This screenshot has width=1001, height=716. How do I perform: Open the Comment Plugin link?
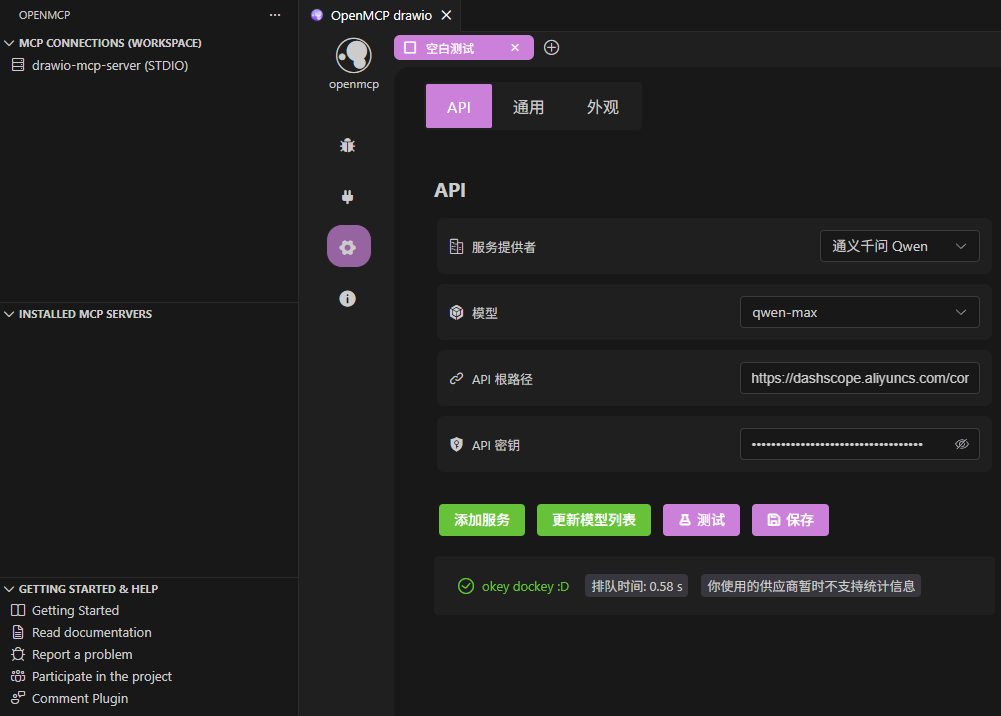pos(80,698)
